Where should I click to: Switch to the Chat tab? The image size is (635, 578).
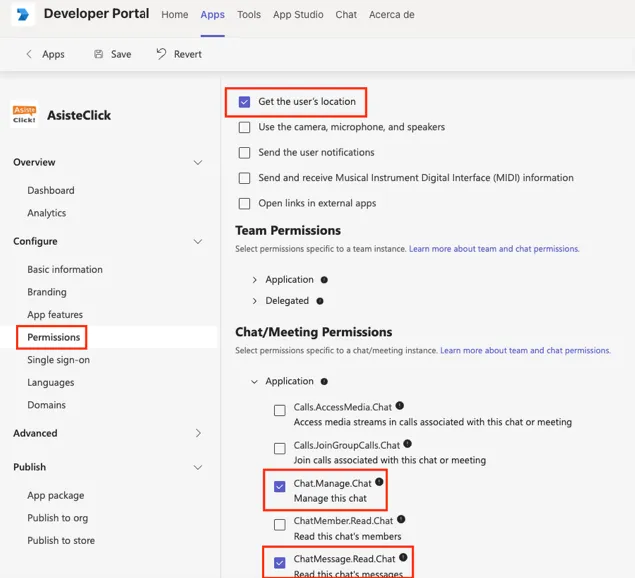tap(346, 15)
